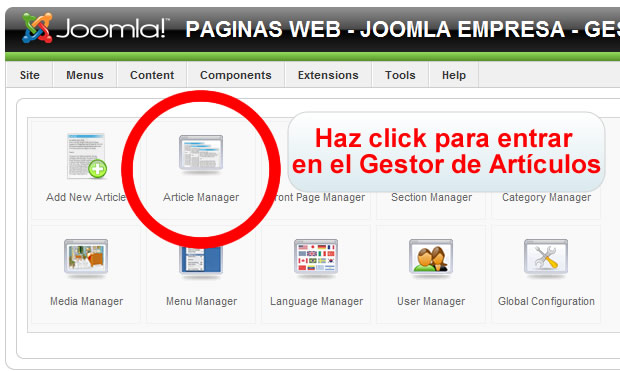
Task: Open the Language Manager text link
Action: pyautogui.click(x=316, y=301)
